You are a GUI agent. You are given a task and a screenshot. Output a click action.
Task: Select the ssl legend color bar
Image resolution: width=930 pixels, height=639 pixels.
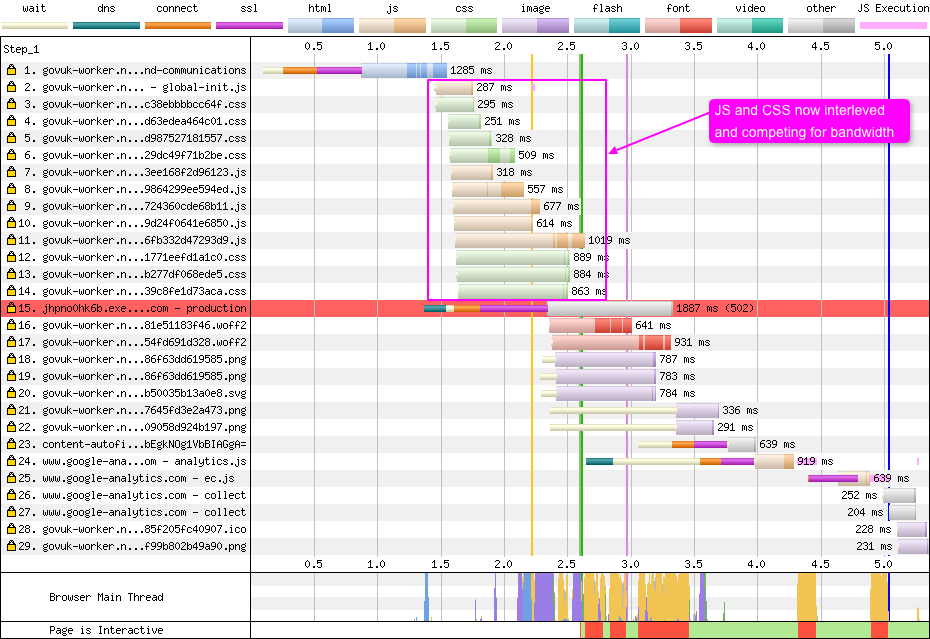(249, 26)
